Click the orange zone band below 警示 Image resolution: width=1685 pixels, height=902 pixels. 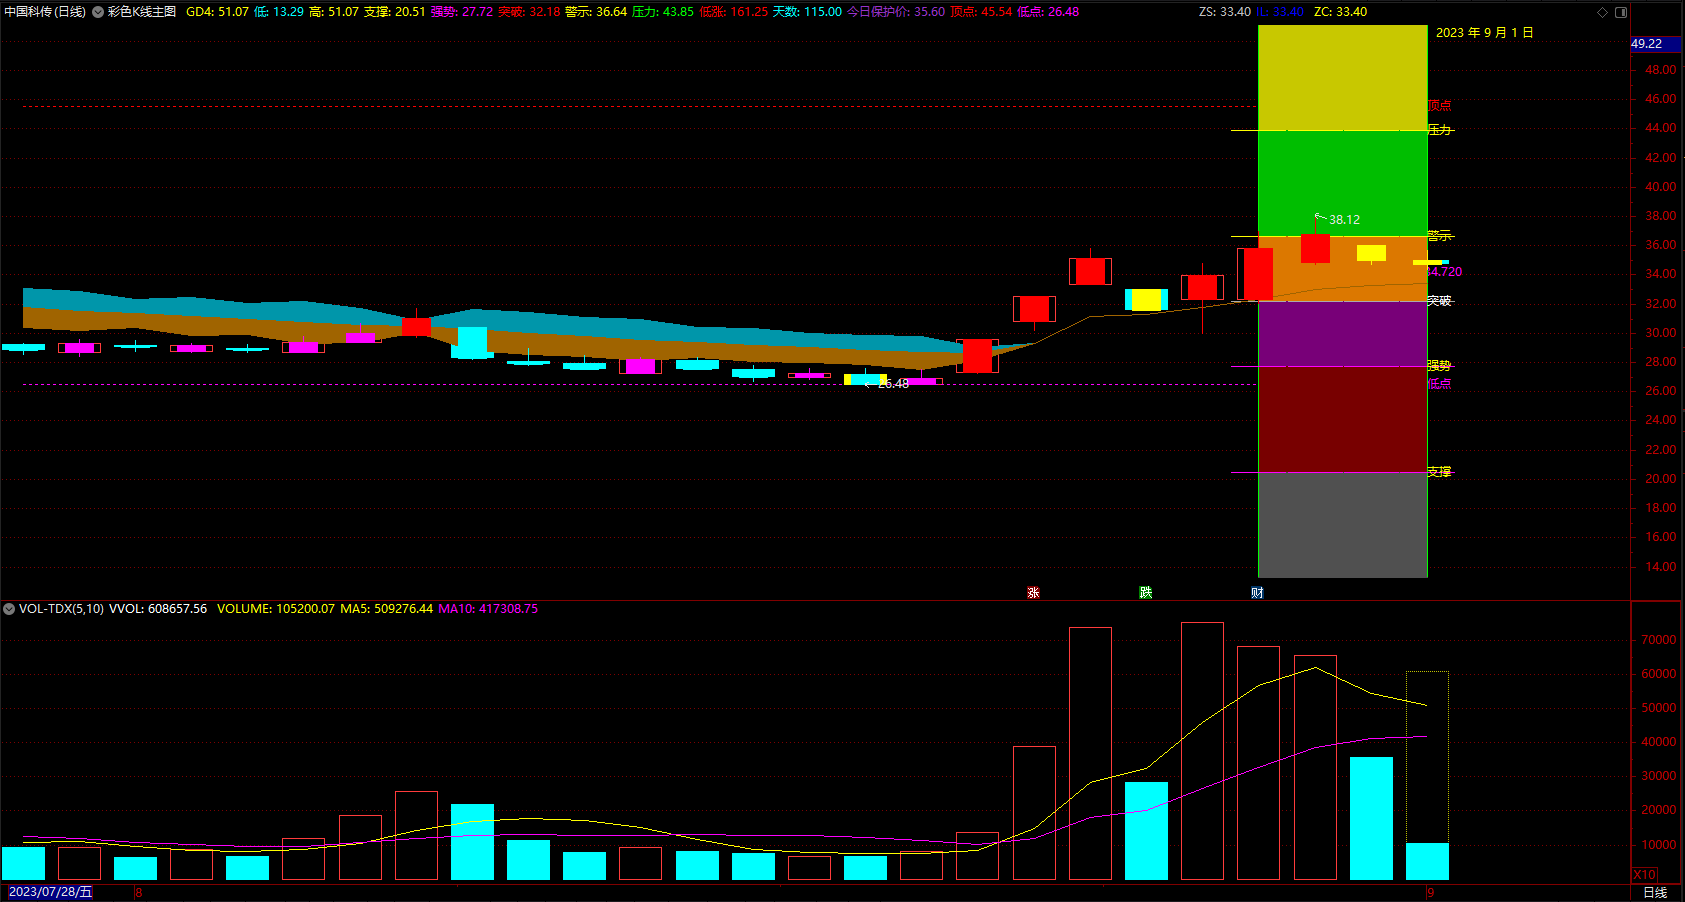tap(1342, 269)
